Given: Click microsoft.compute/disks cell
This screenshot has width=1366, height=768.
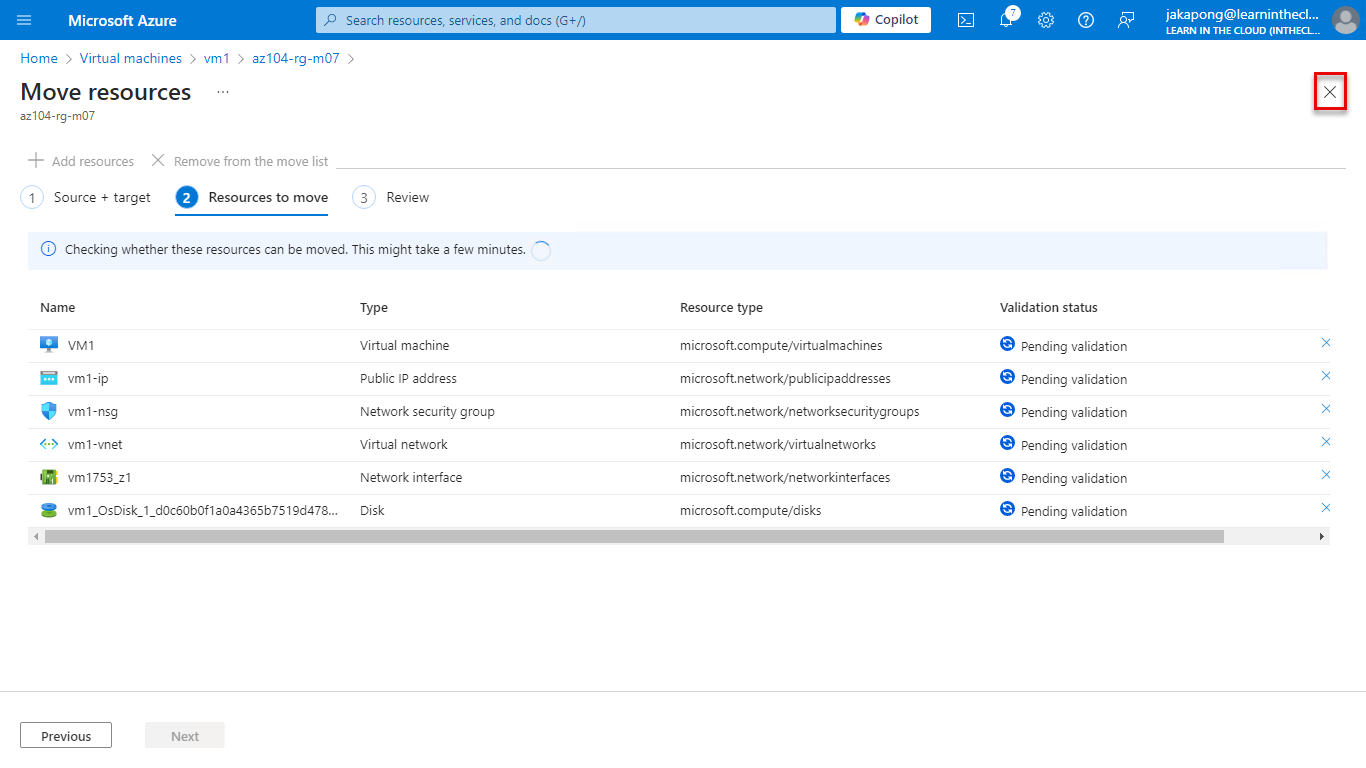Looking at the screenshot, I should (x=750, y=511).
